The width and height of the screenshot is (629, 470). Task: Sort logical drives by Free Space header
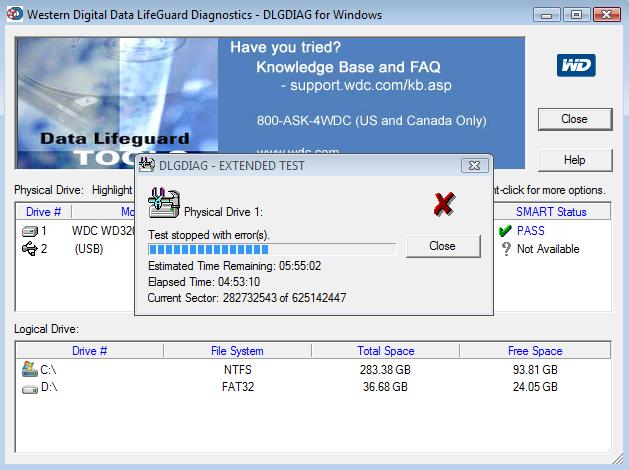(x=535, y=350)
